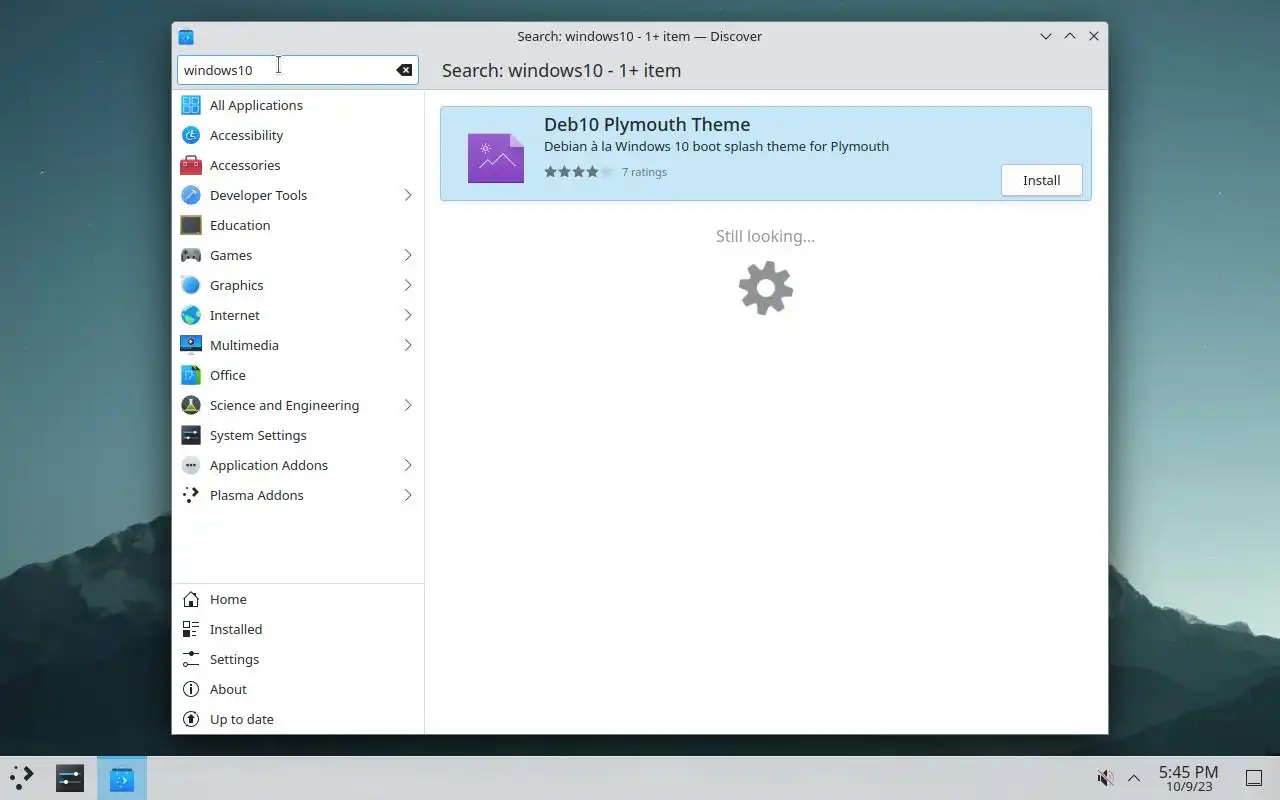Click the Still looking... status text
1280x800 pixels.
click(765, 236)
